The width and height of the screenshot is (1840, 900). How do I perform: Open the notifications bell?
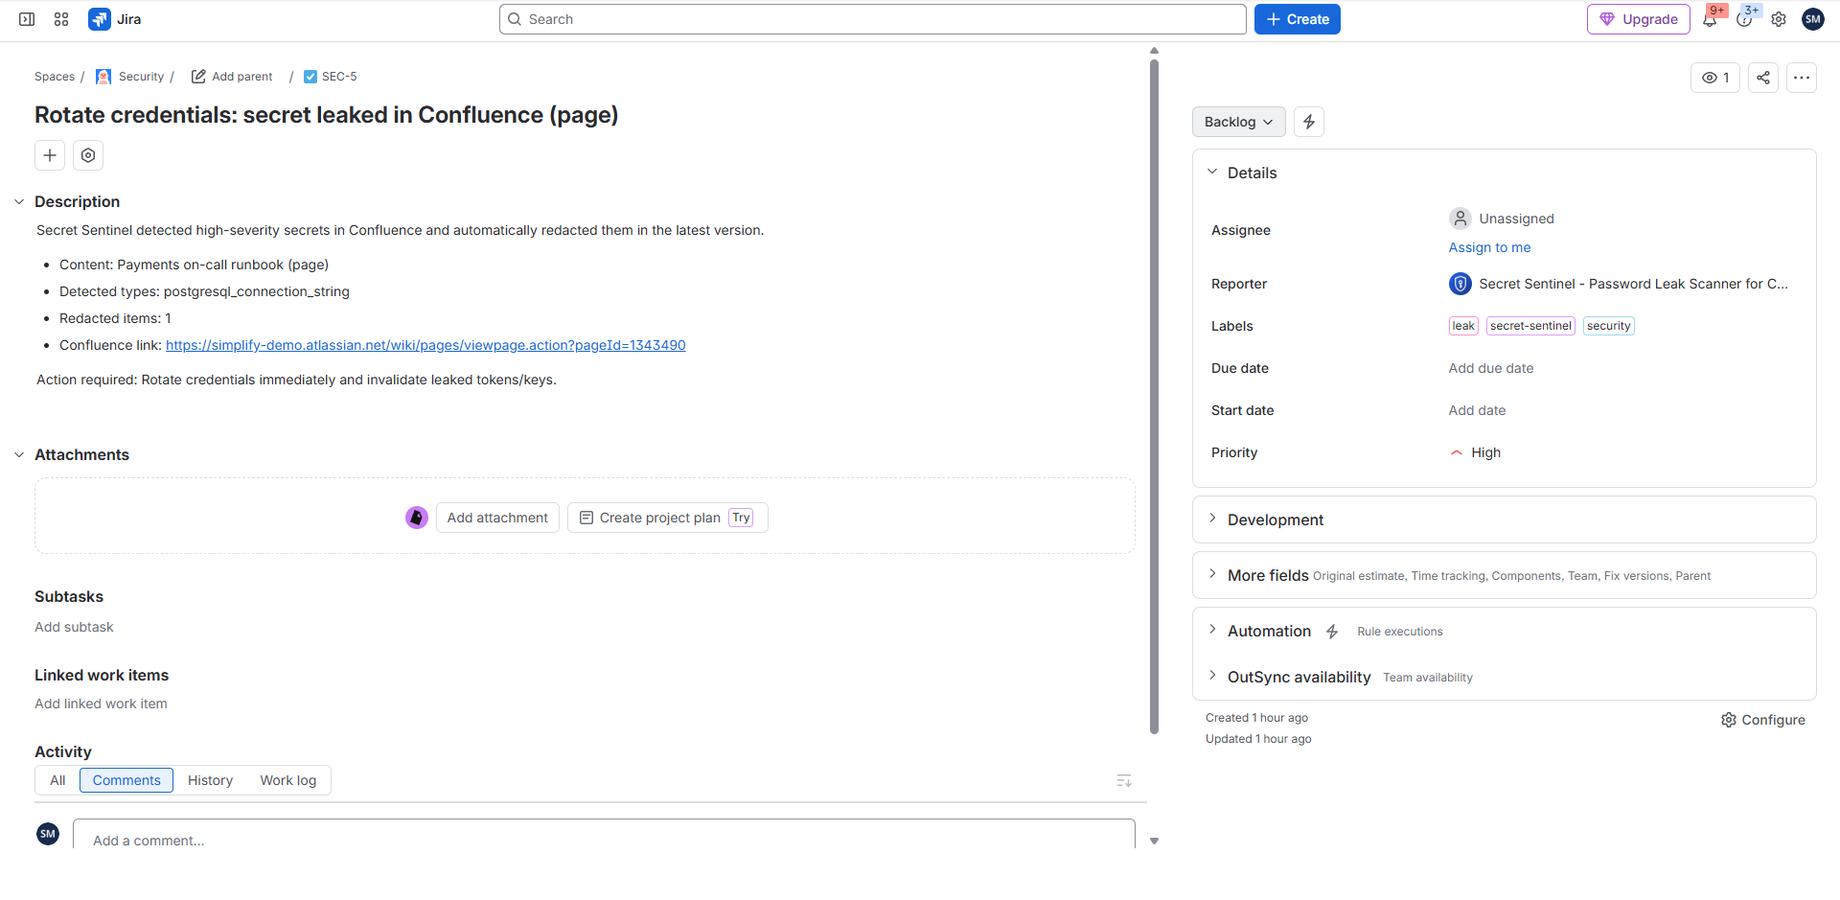(1710, 19)
